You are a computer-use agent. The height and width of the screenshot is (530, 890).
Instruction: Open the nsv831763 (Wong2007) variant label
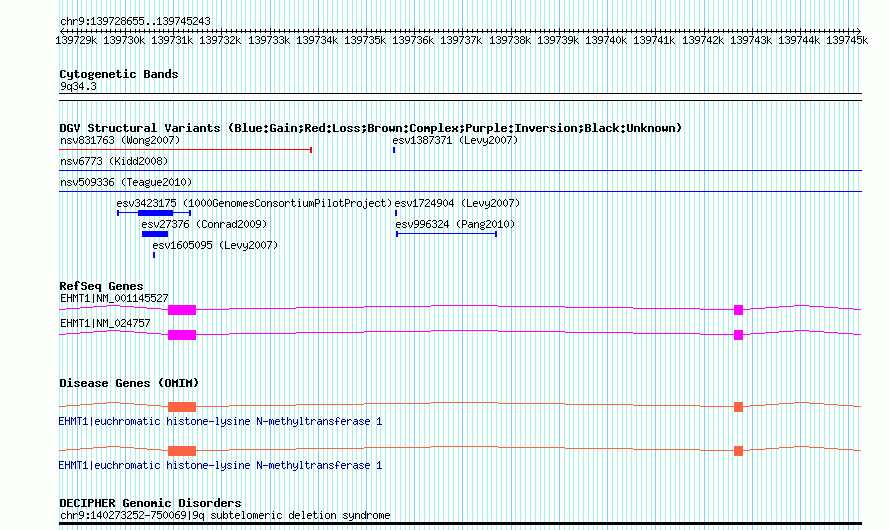[x=120, y=140]
